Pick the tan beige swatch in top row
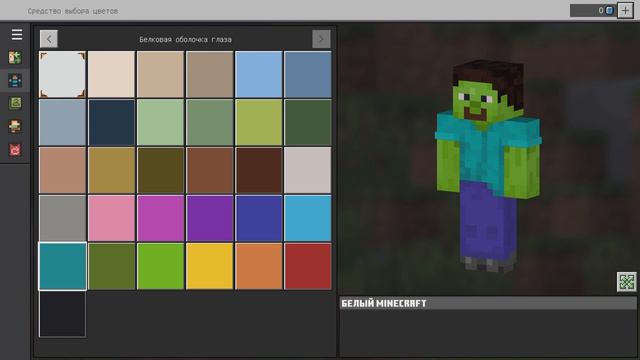The width and height of the screenshot is (640, 360). pos(160,74)
